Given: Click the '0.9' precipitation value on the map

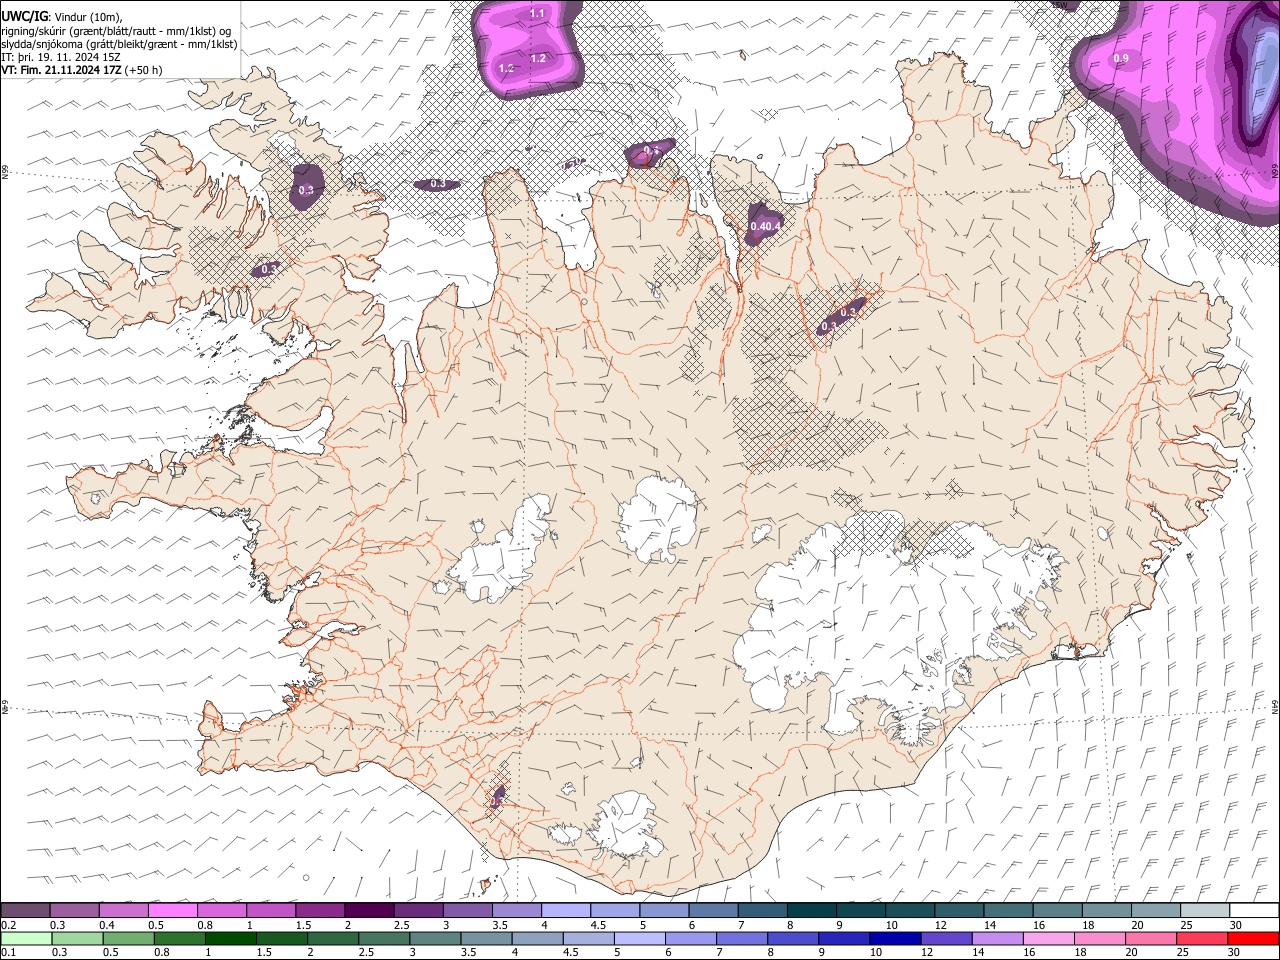Looking at the screenshot, I should 1121,59.
